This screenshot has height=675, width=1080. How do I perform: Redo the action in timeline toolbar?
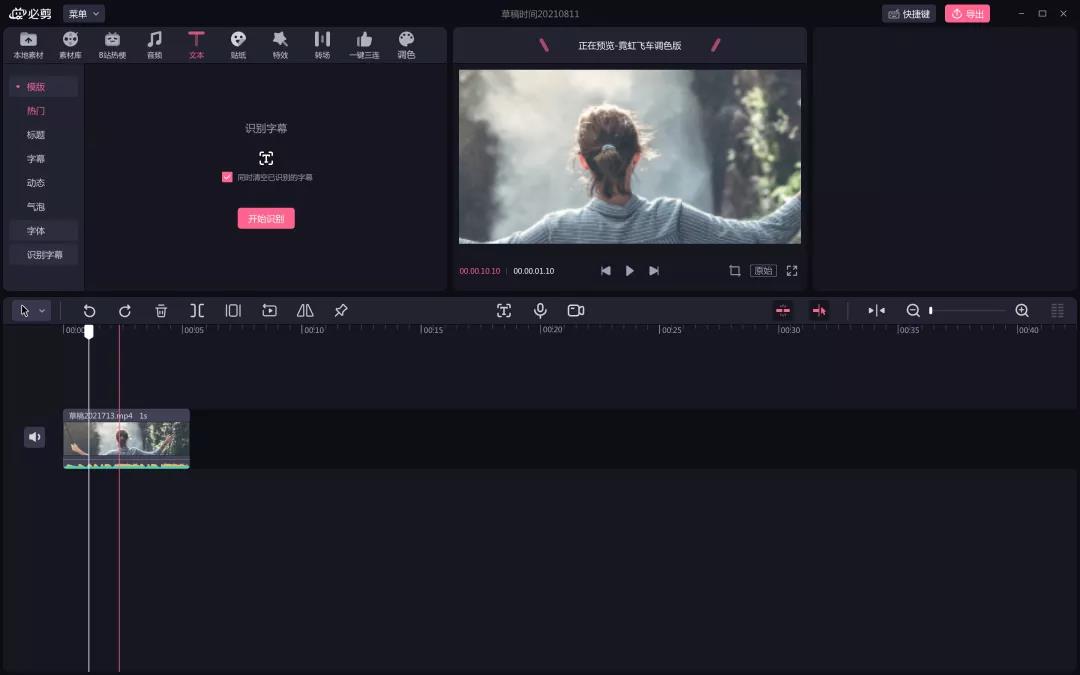pos(125,311)
